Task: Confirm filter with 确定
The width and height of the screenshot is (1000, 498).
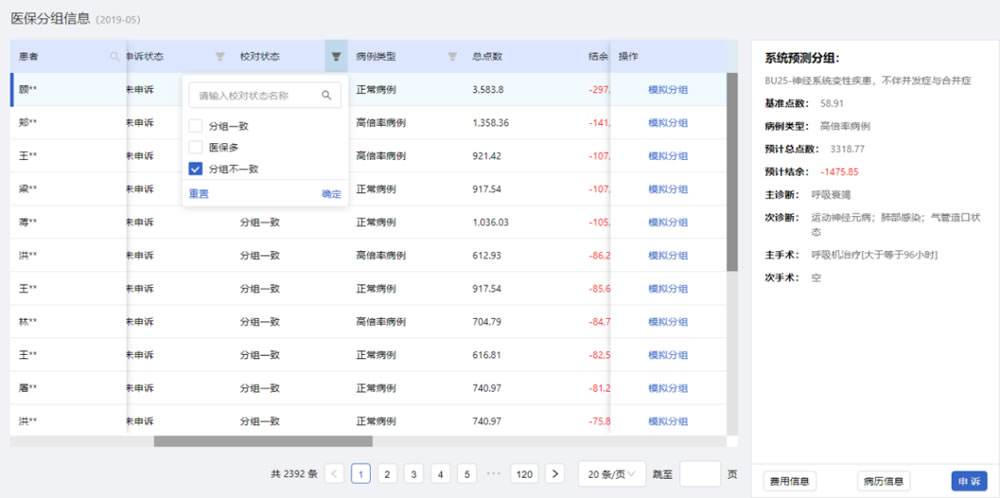Action: point(331,194)
